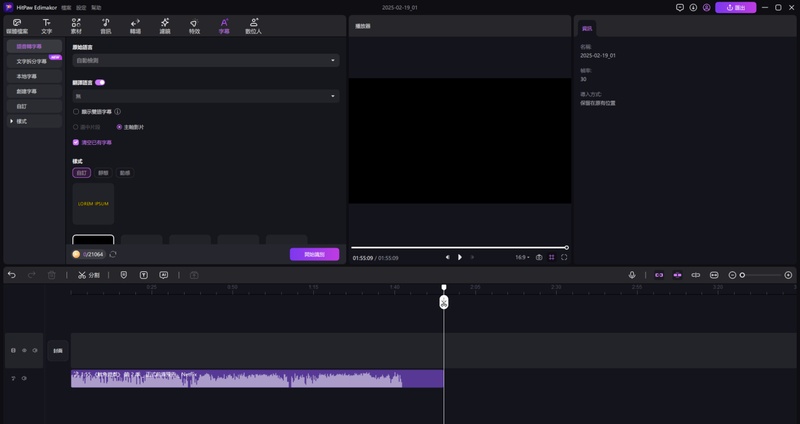Image resolution: width=800 pixels, height=424 pixels.
Task: Click the zoom-in plus icon on timeline
Action: (788, 274)
